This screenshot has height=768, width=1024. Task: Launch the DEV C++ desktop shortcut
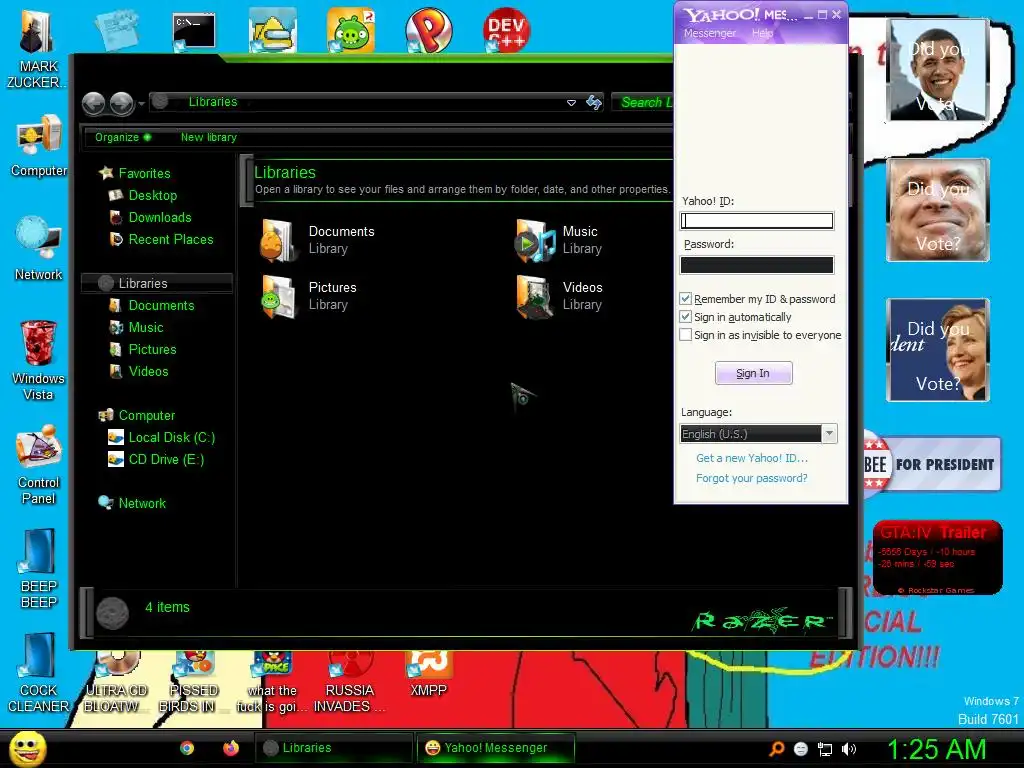coord(506,30)
